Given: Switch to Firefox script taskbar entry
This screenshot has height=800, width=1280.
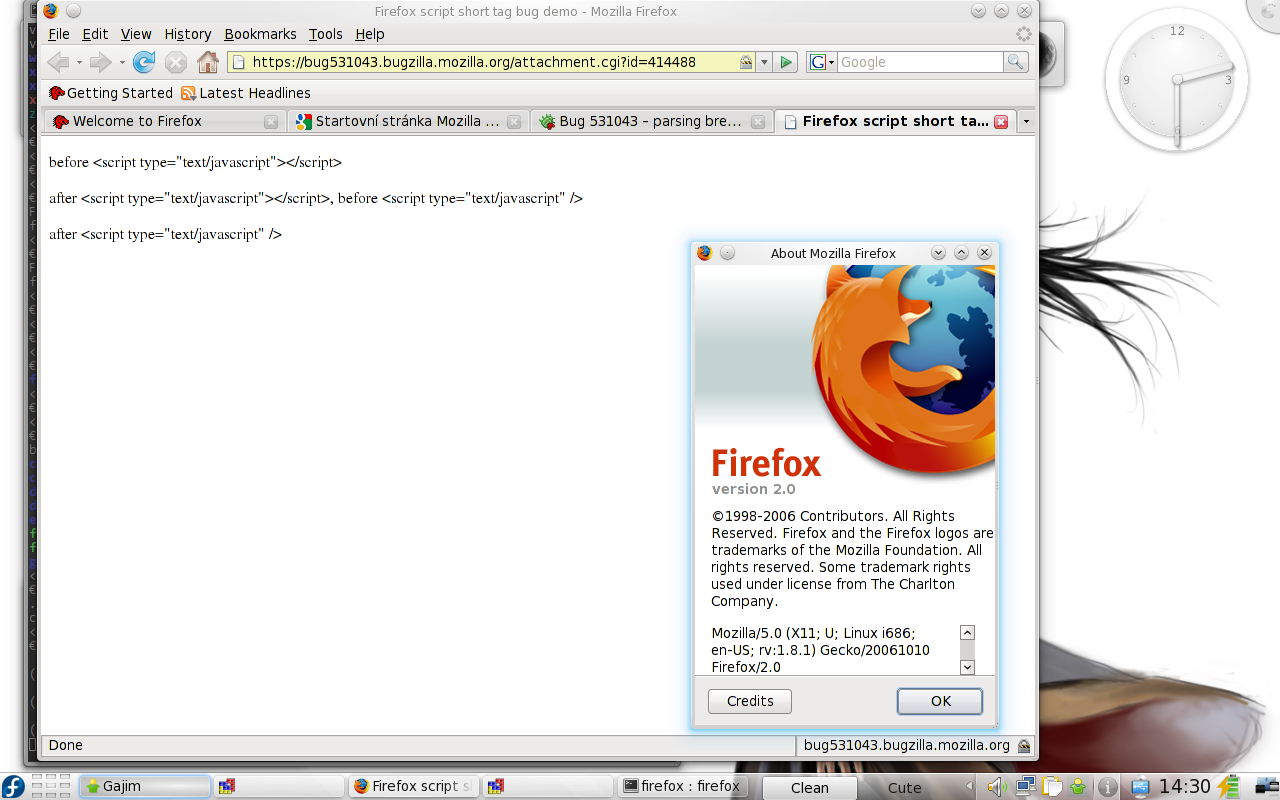Looking at the screenshot, I should 413,786.
